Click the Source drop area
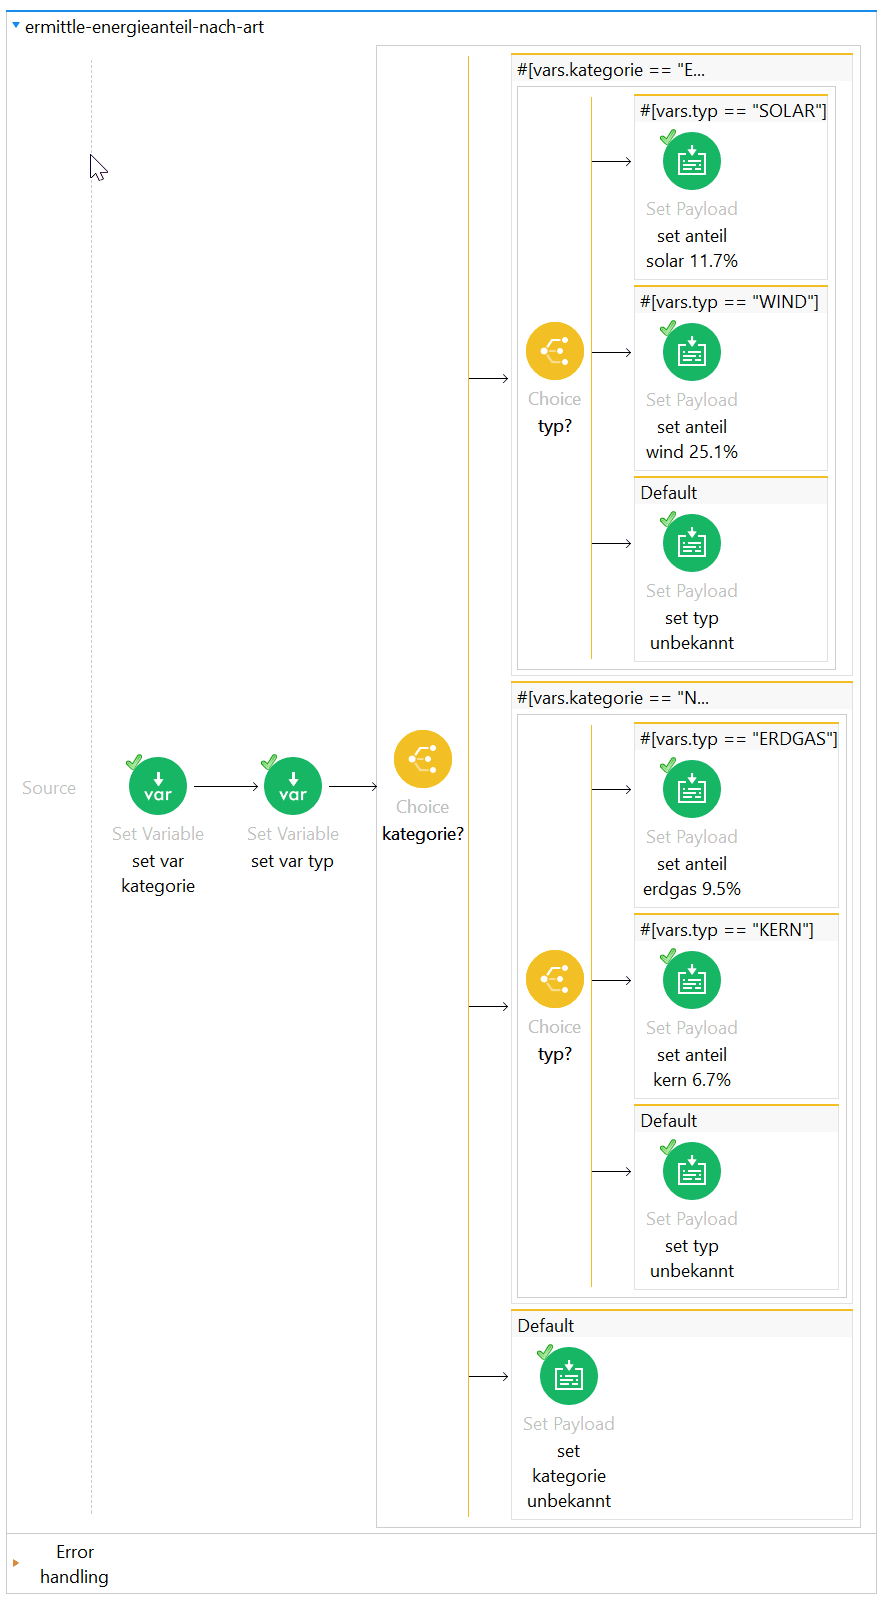Screen dimensions: 886x1601 coord(49,788)
